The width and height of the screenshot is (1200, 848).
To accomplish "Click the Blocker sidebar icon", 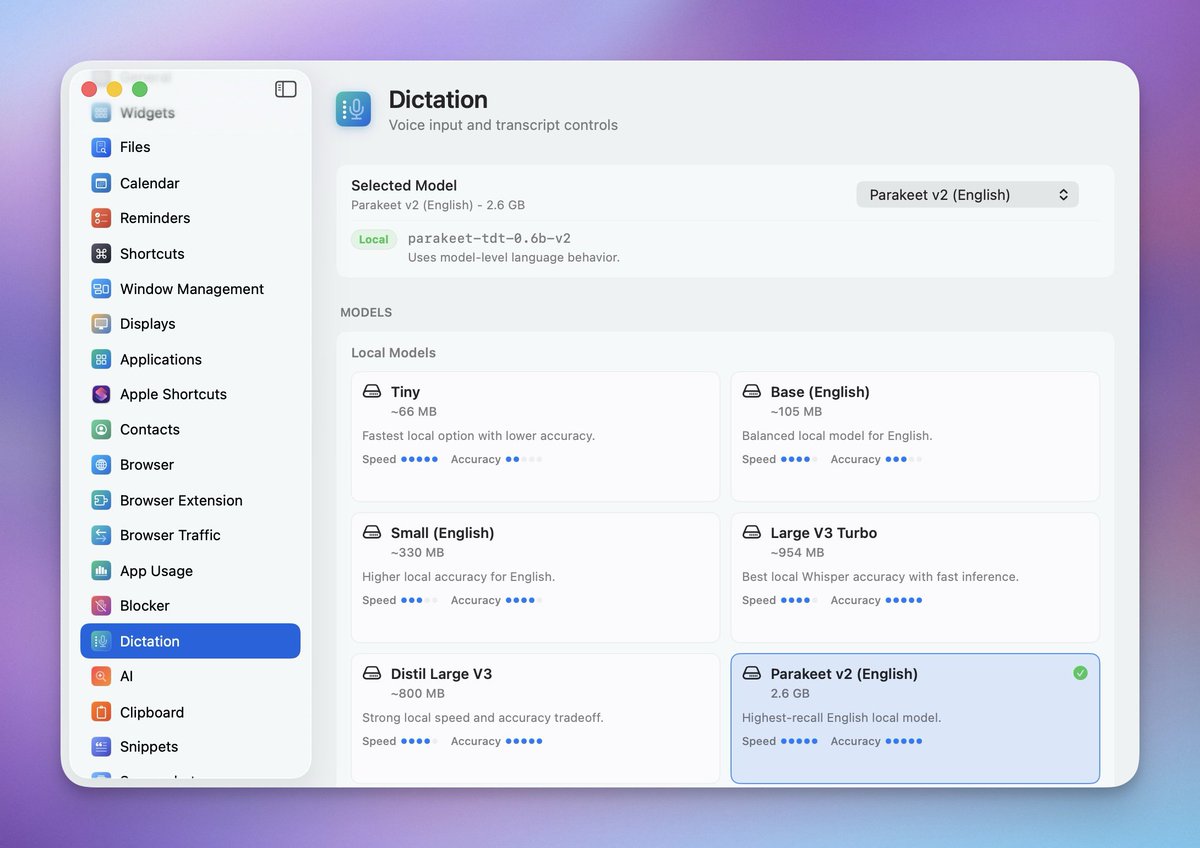I will pos(101,606).
